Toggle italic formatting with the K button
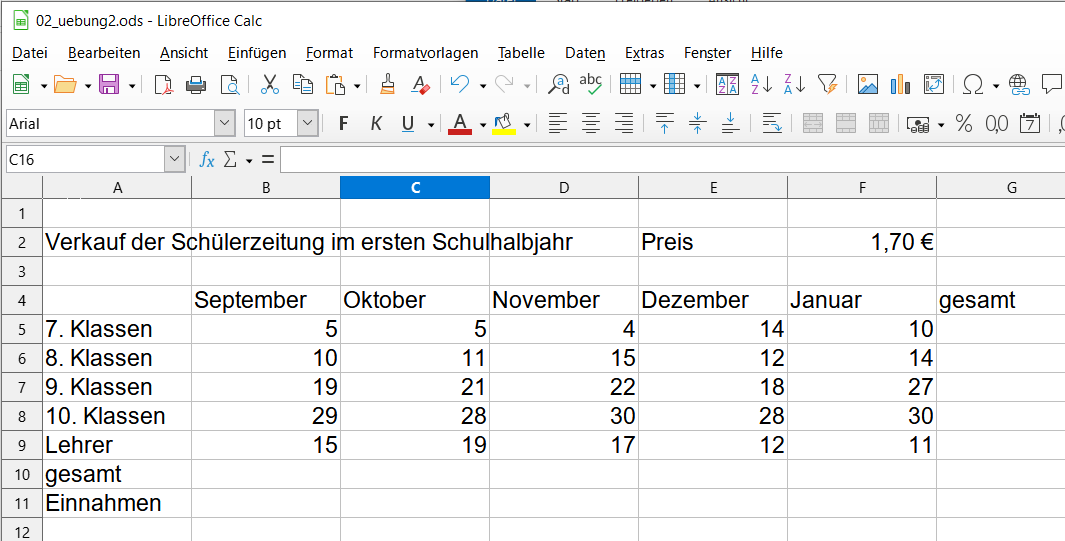1065x541 pixels. tap(376, 123)
